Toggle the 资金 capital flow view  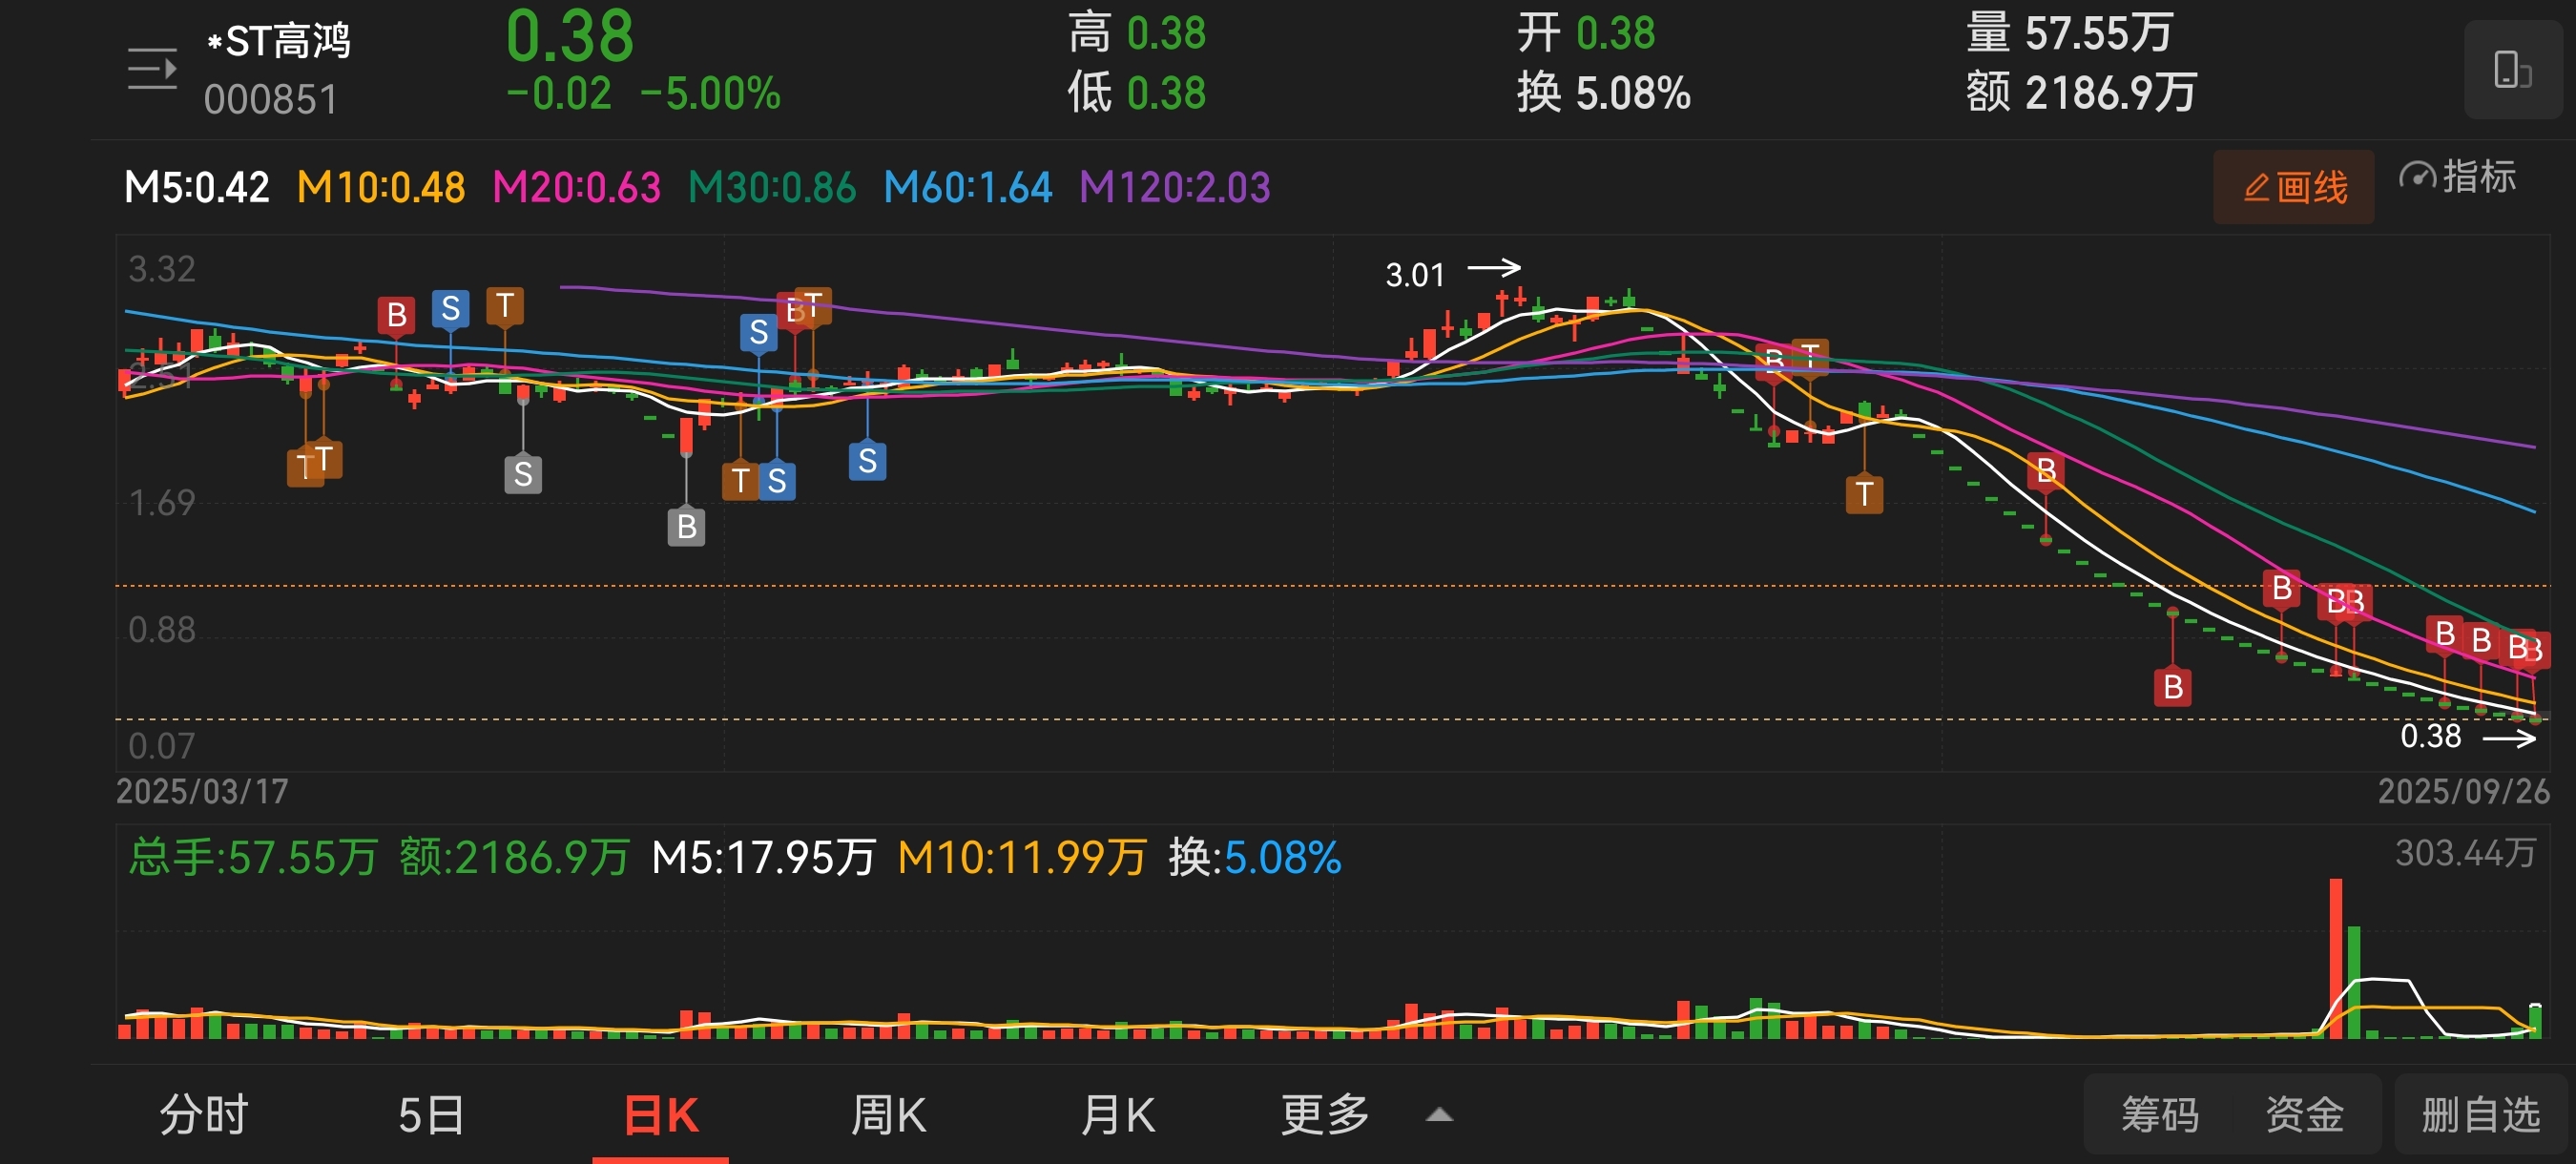[x=2304, y=1115]
